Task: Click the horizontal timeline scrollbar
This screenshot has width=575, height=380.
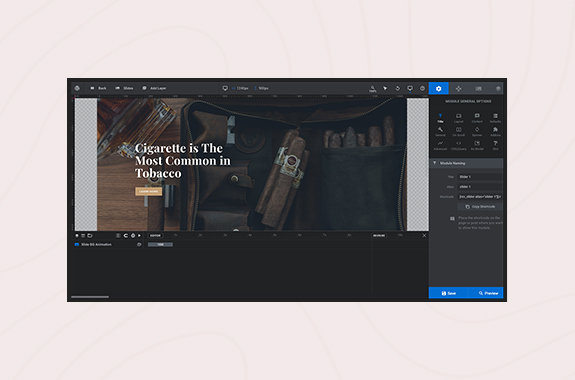Action: pyautogui.click(x=90, y=297)
